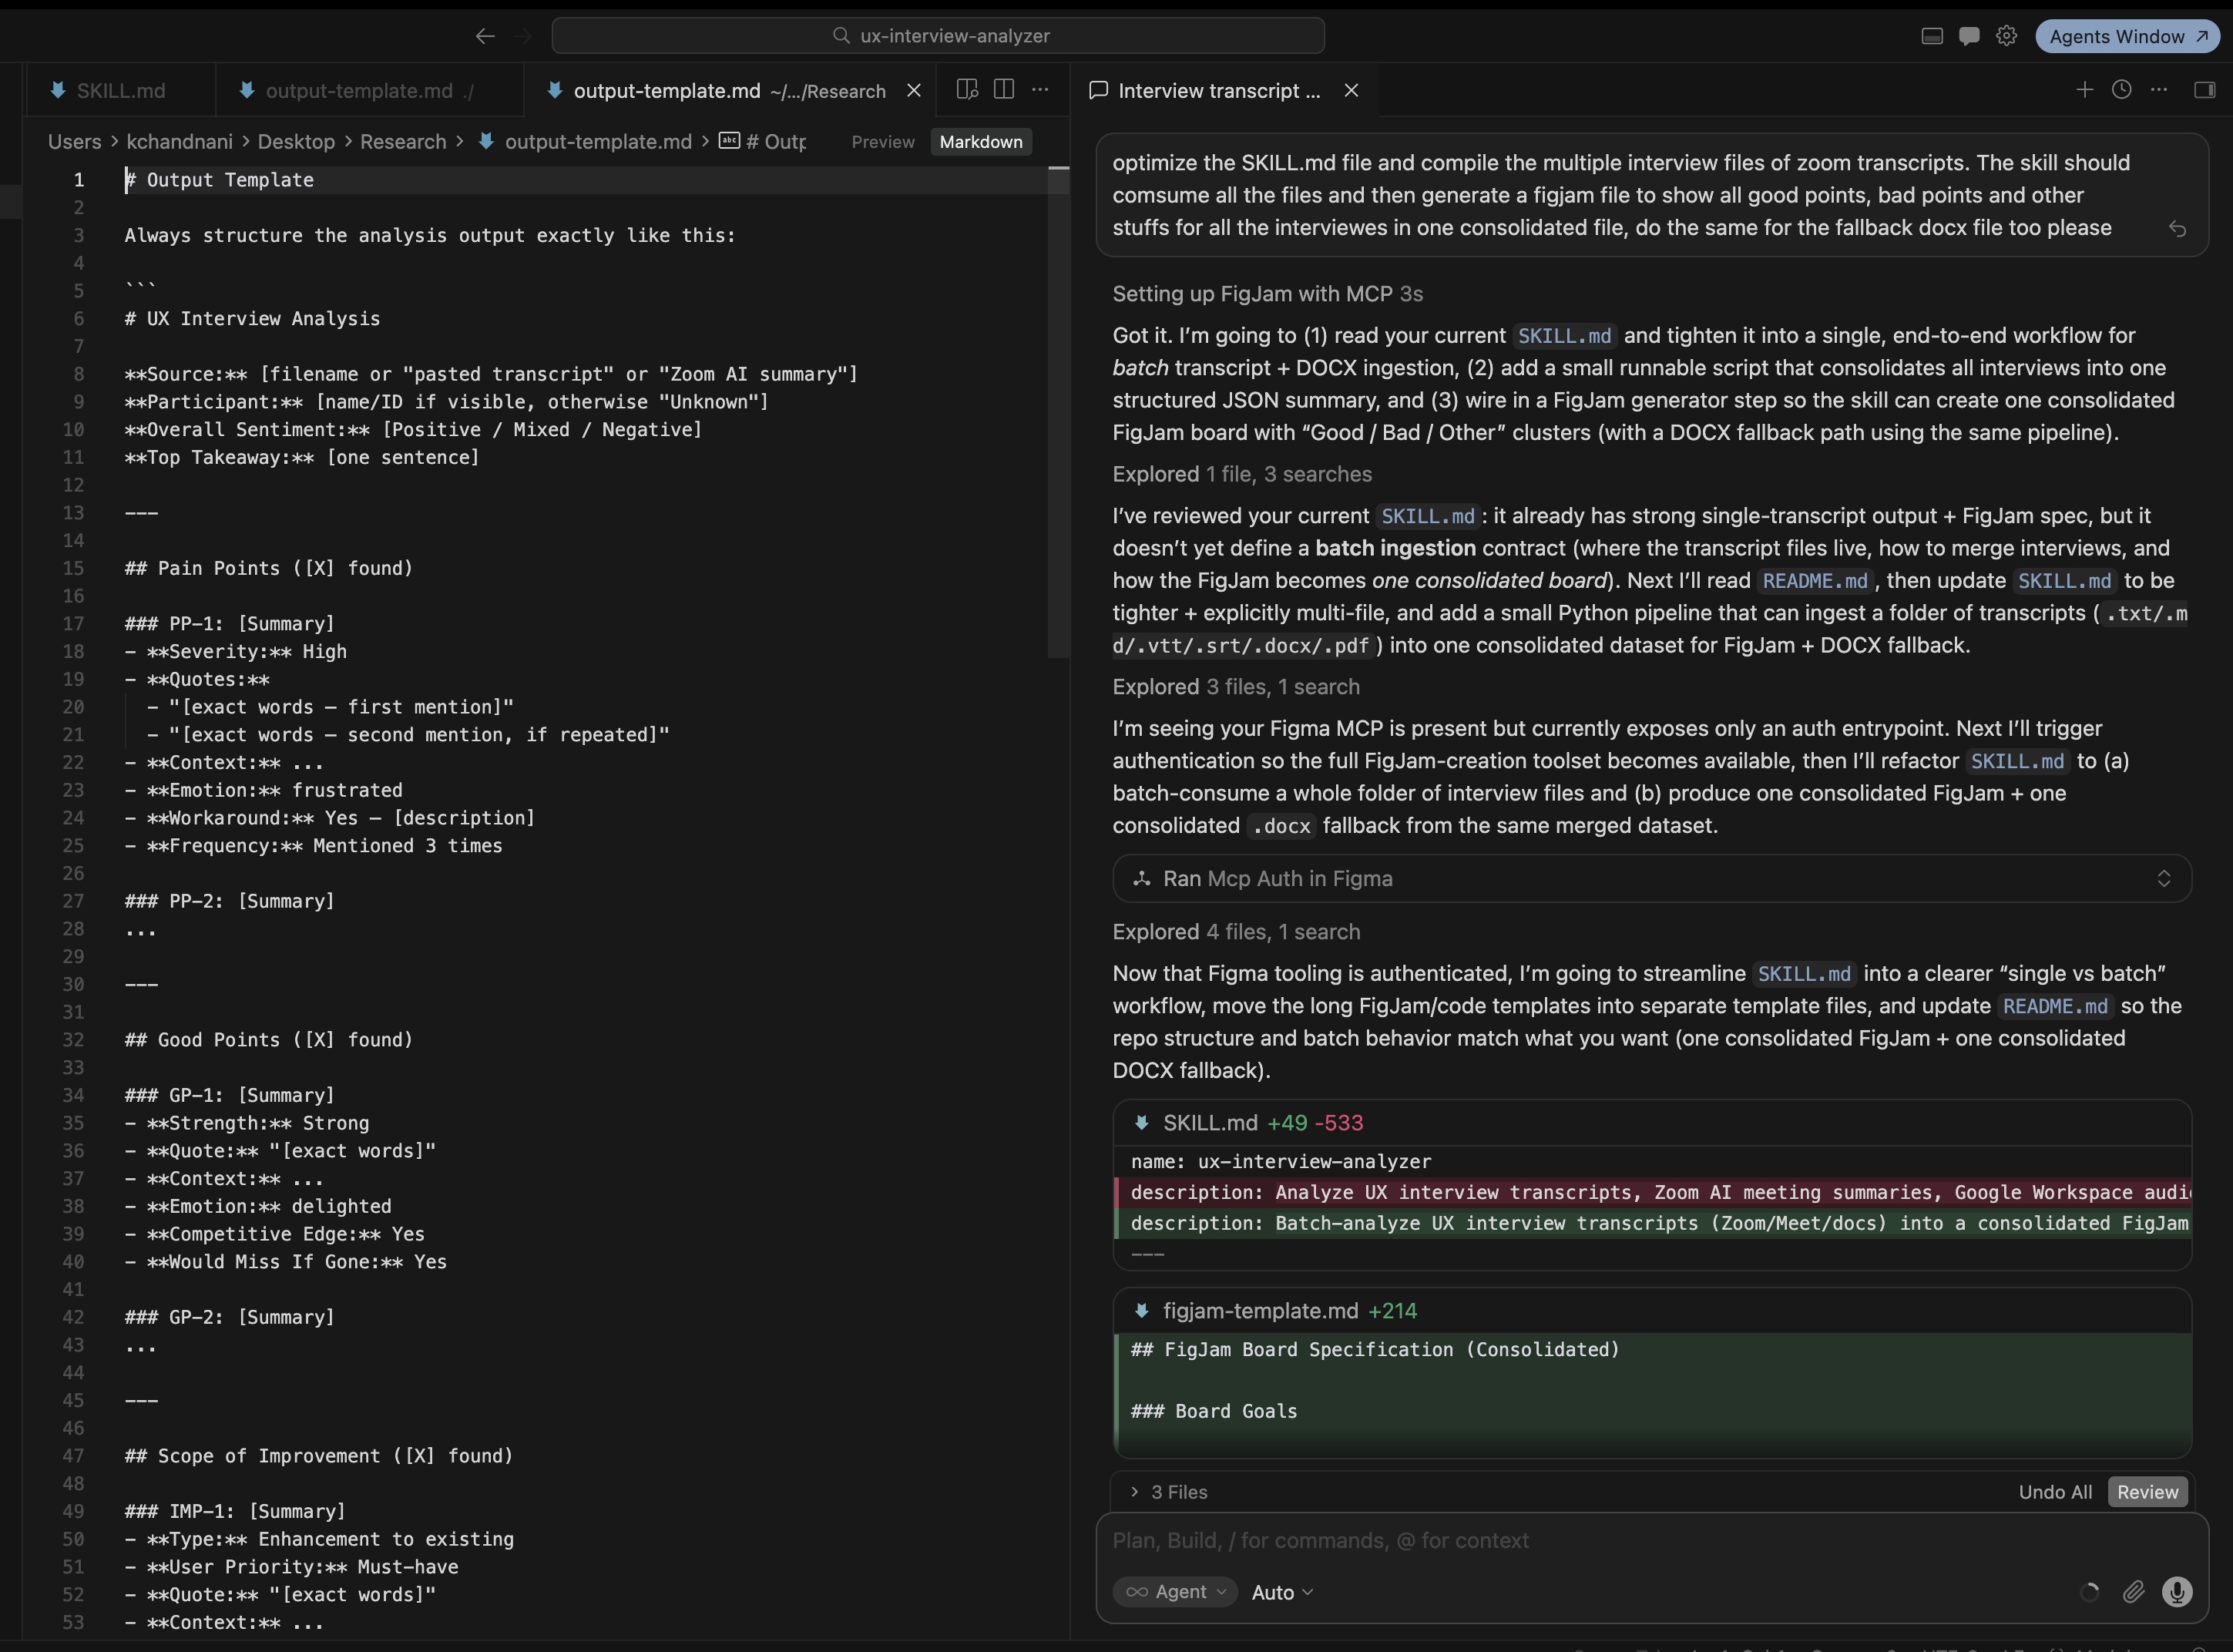2233x1652 pixels.
Task: Open SKILL.md +49 -533 diff header
Action: 1652,1123
